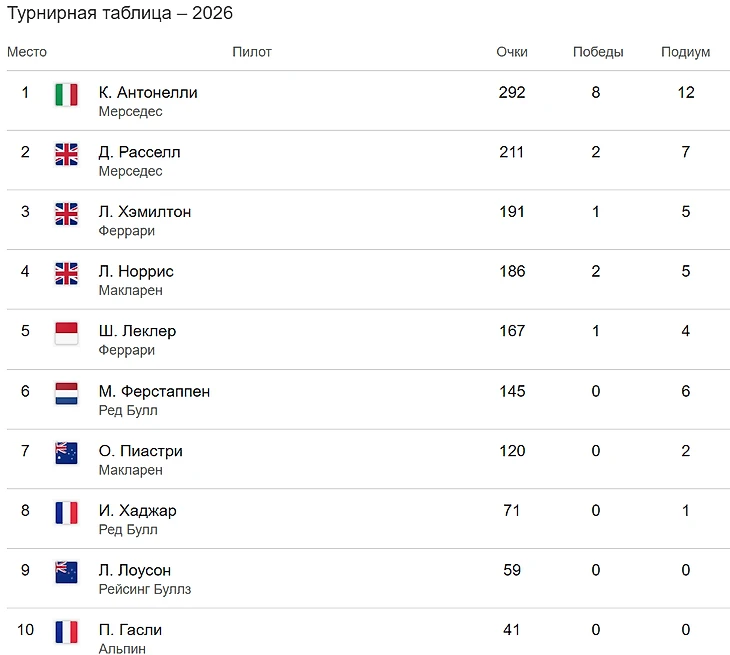The image size is (730, 655).
Task: Open Л. Хэмилтон driver link
Action: pyautogui.click(x=145, y=211)
